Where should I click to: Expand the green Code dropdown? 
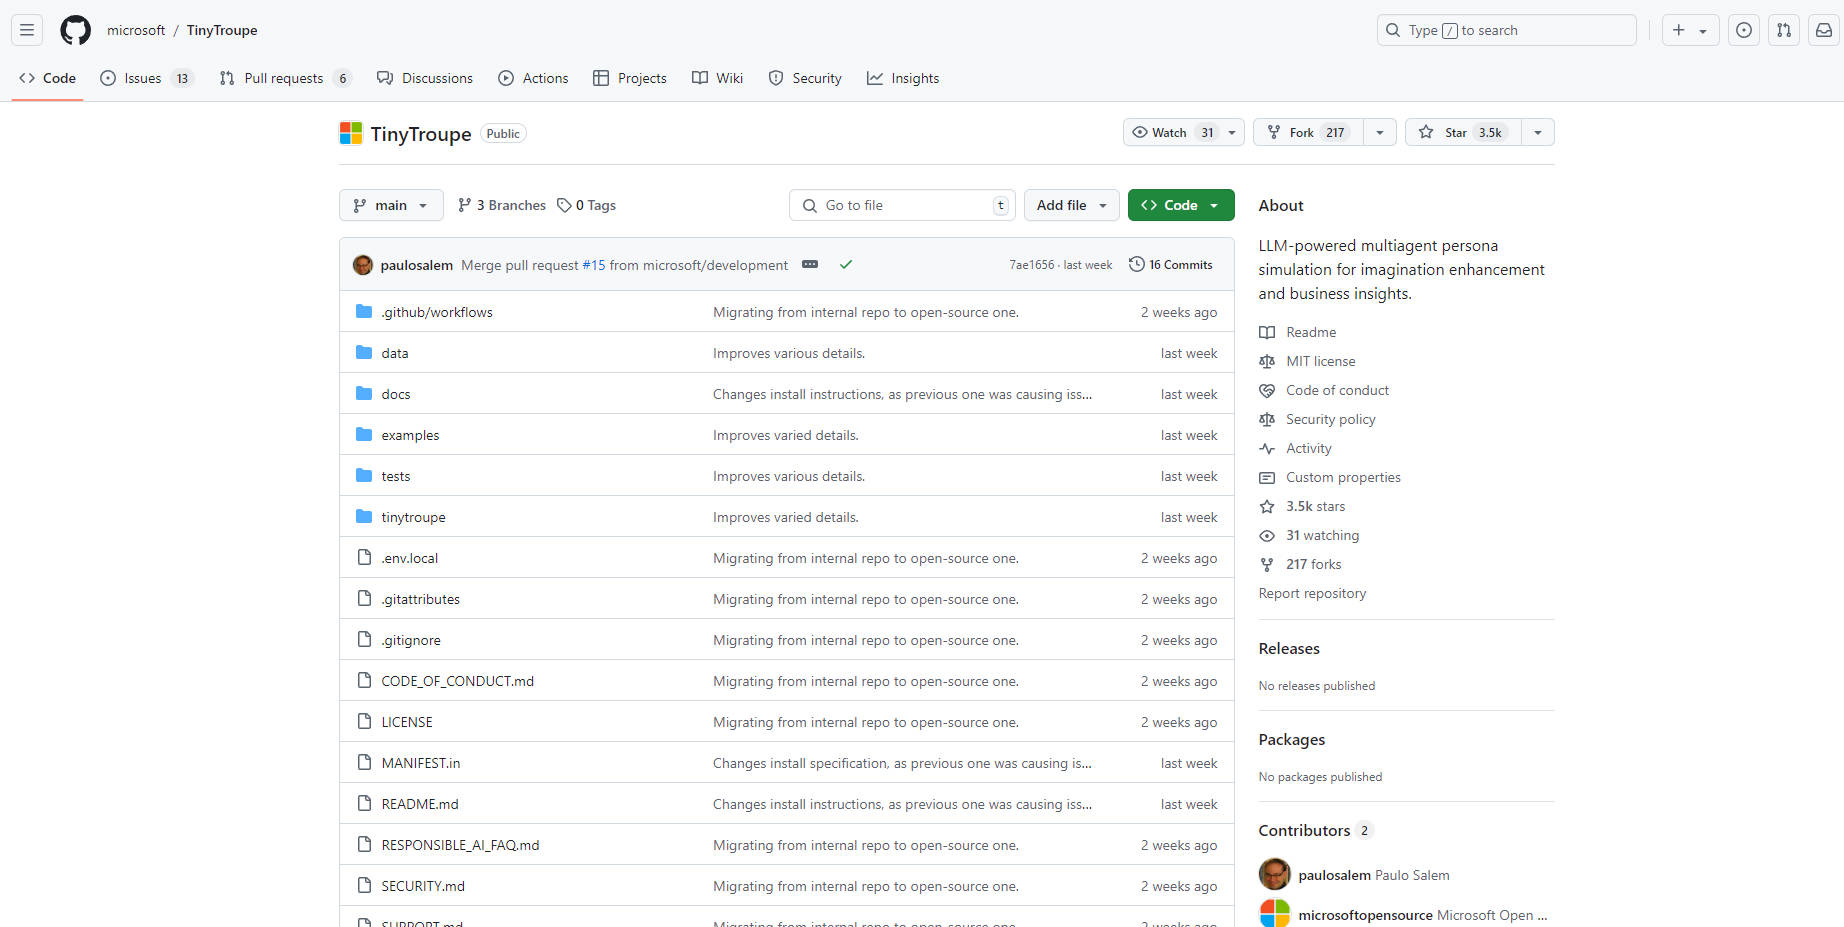pyautogui.click(x=1180, y=205)
